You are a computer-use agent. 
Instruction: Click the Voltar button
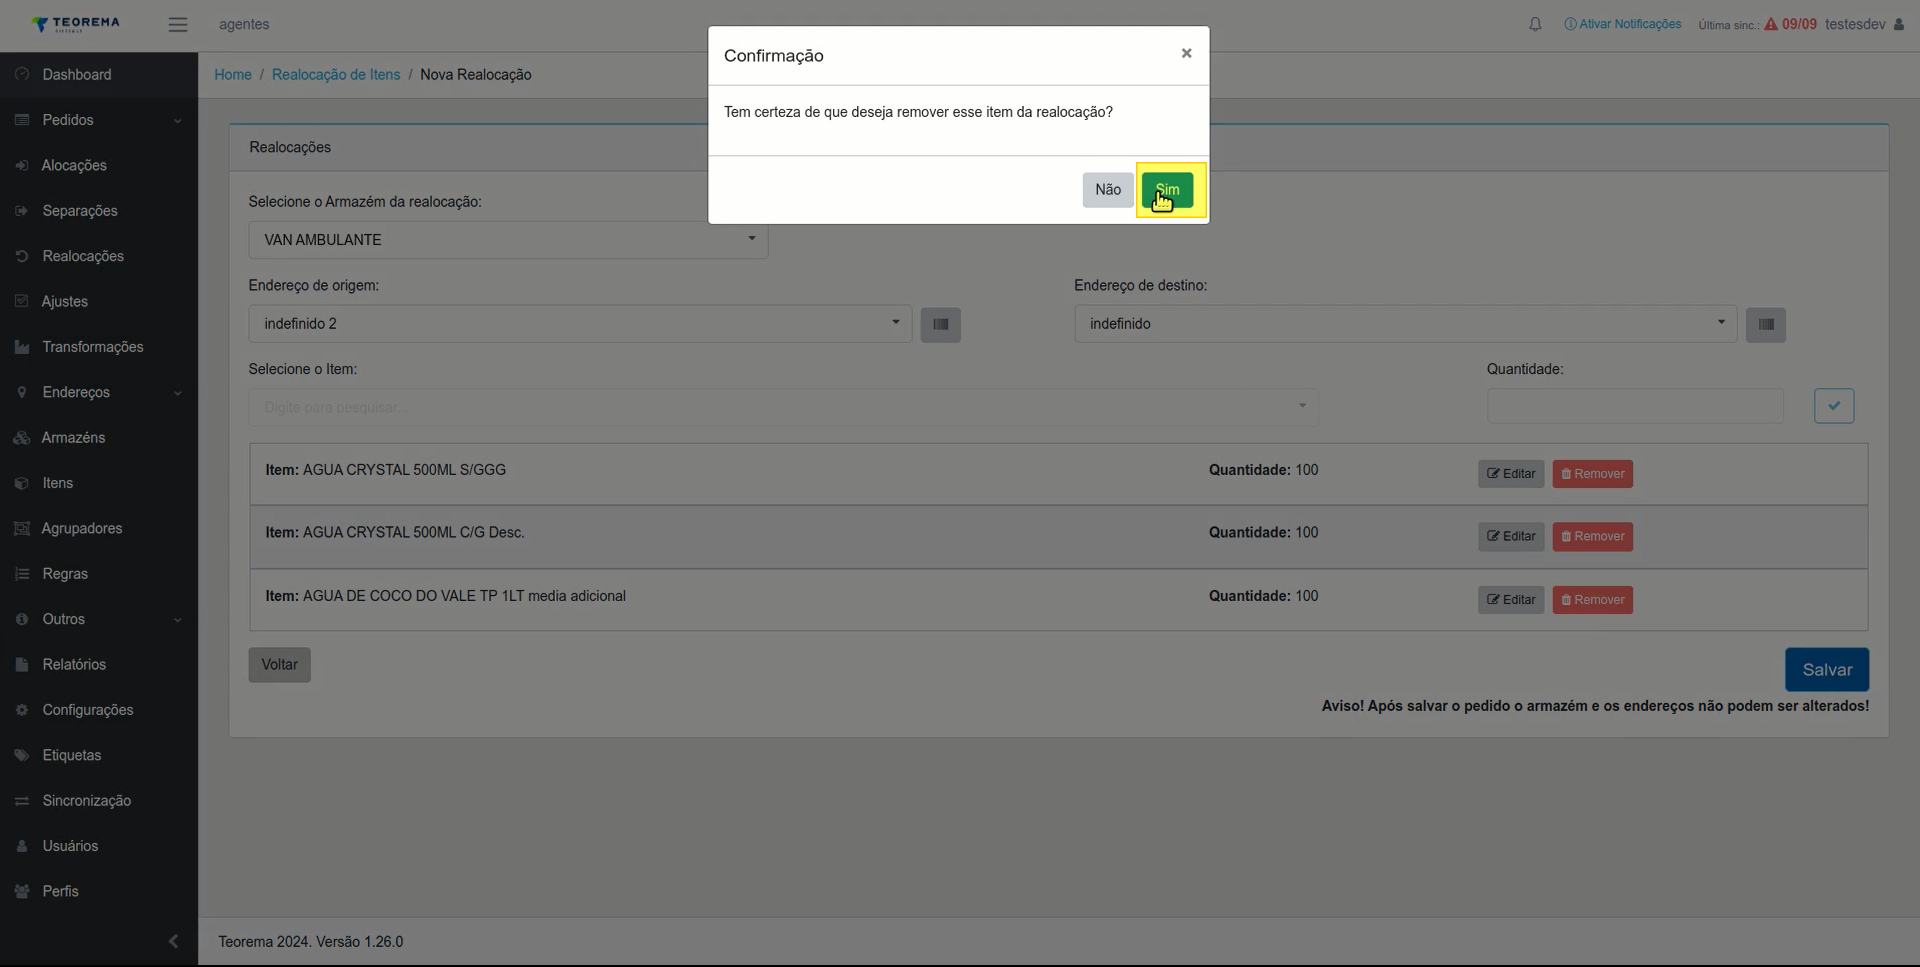280,665
